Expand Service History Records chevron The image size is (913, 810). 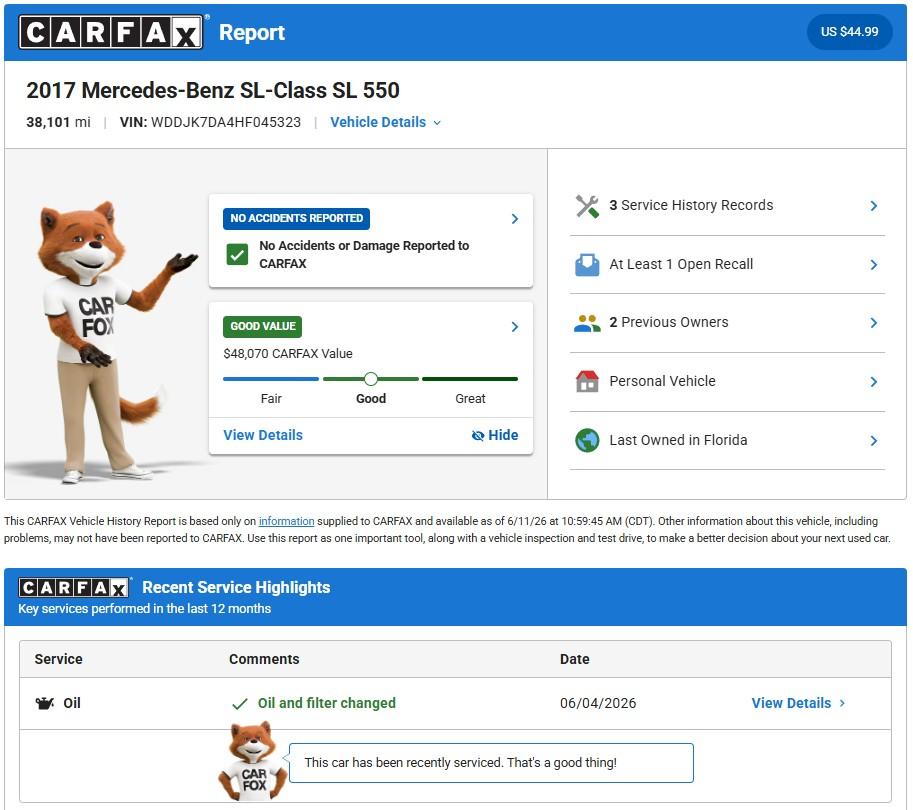pyautogui.click(x=873, y=206)
